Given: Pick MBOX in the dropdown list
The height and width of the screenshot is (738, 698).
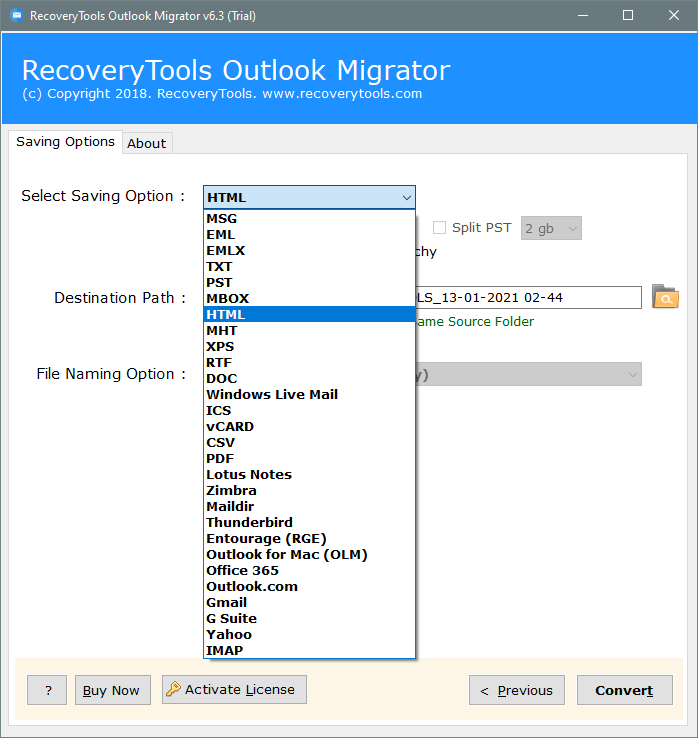Looking at the screenshot, I should (x=309, y=298).
